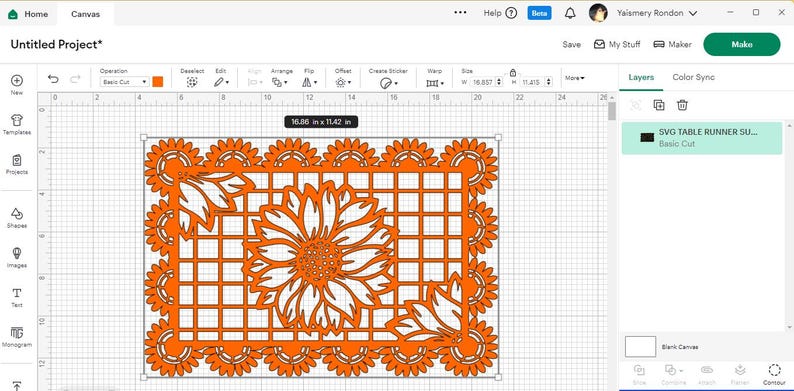Click the Blank Canvas thumbnail
Viewport: 794px width, 391px height.
tap(640, 347)
